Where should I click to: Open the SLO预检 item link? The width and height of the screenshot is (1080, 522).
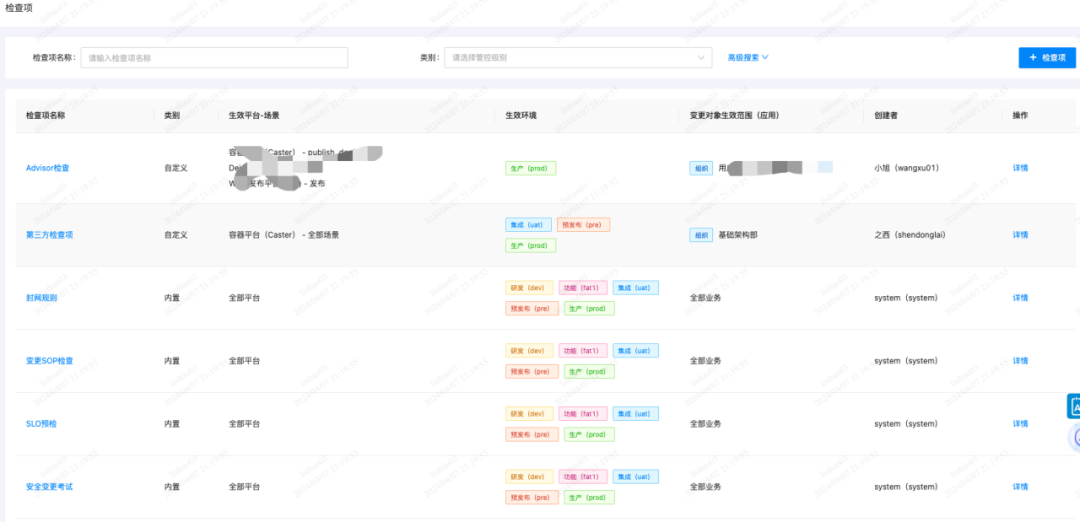pyautogui.click(x=41, y=424)
